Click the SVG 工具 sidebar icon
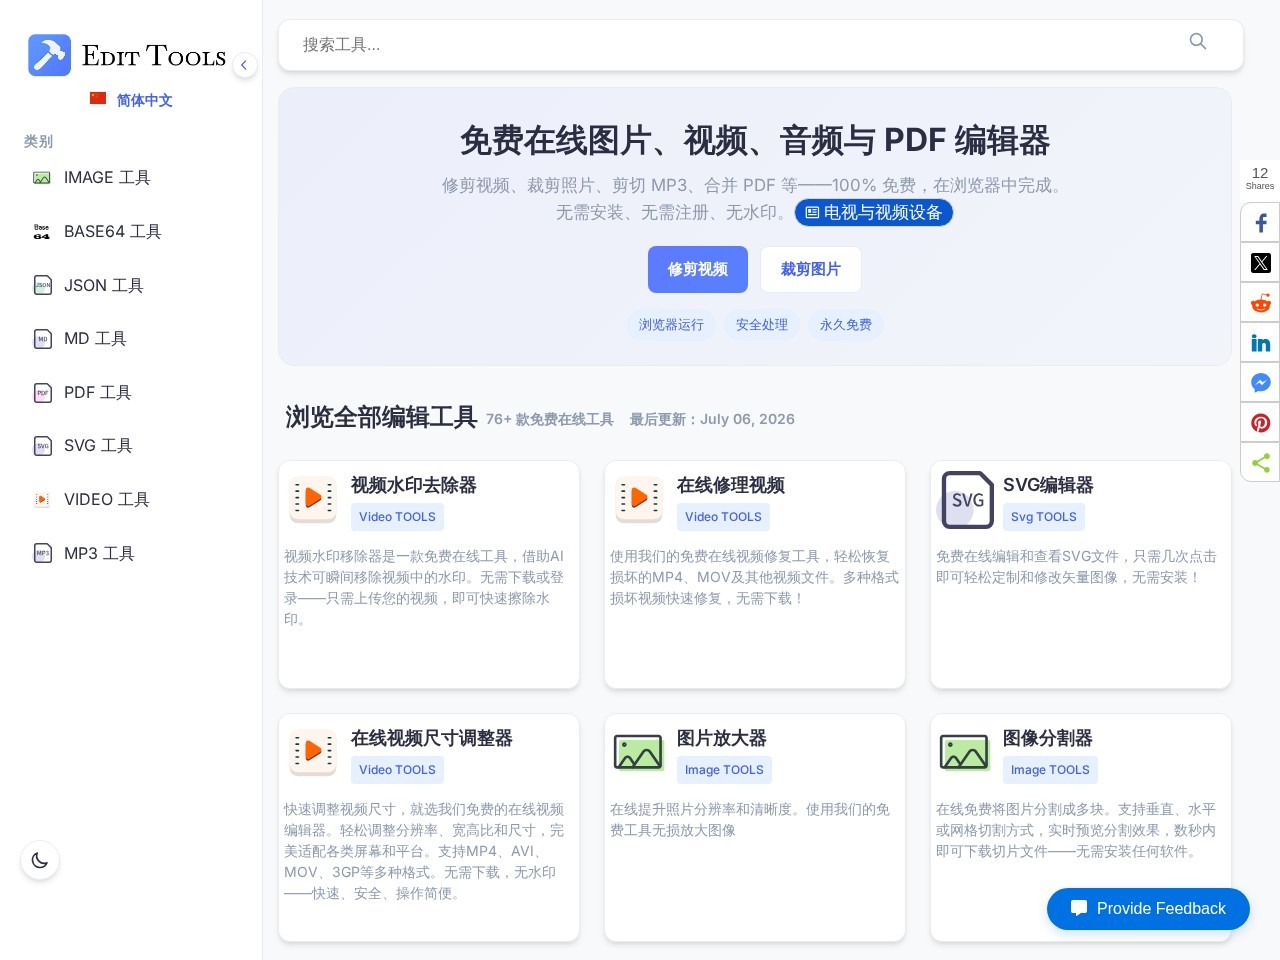The width and height of the screenshot is (1280, 960). 42,446
